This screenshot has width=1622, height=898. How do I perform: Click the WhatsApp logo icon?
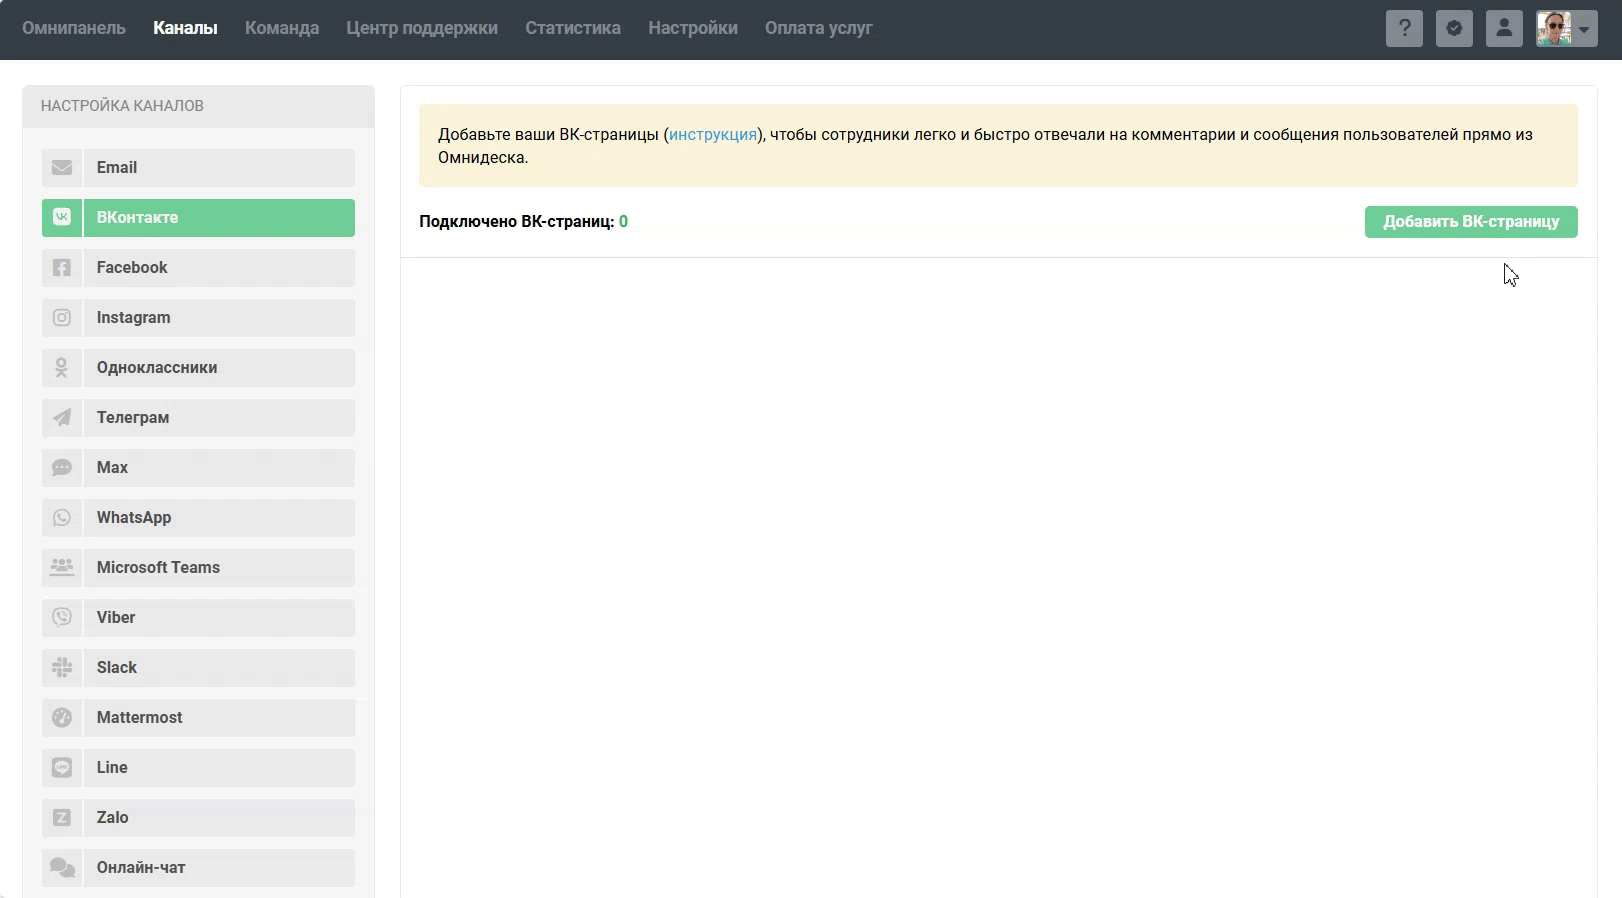(x=62, y=518)
